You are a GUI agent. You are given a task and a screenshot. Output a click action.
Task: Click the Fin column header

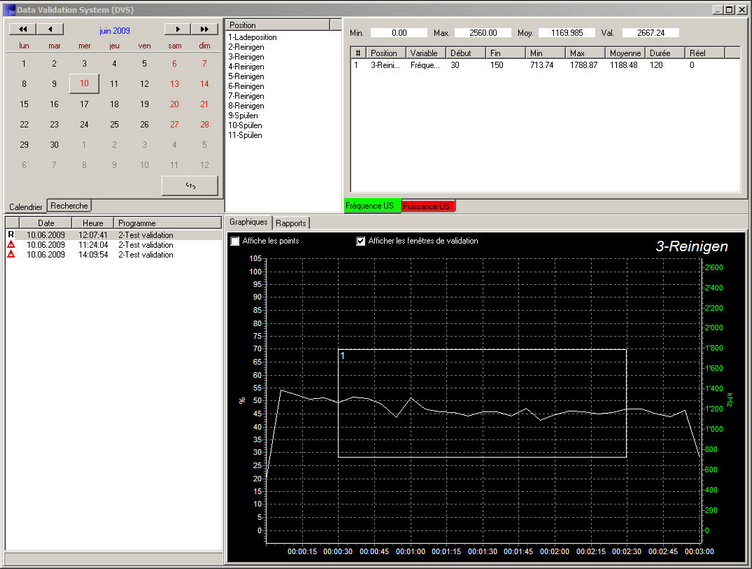tap(505, 53)
